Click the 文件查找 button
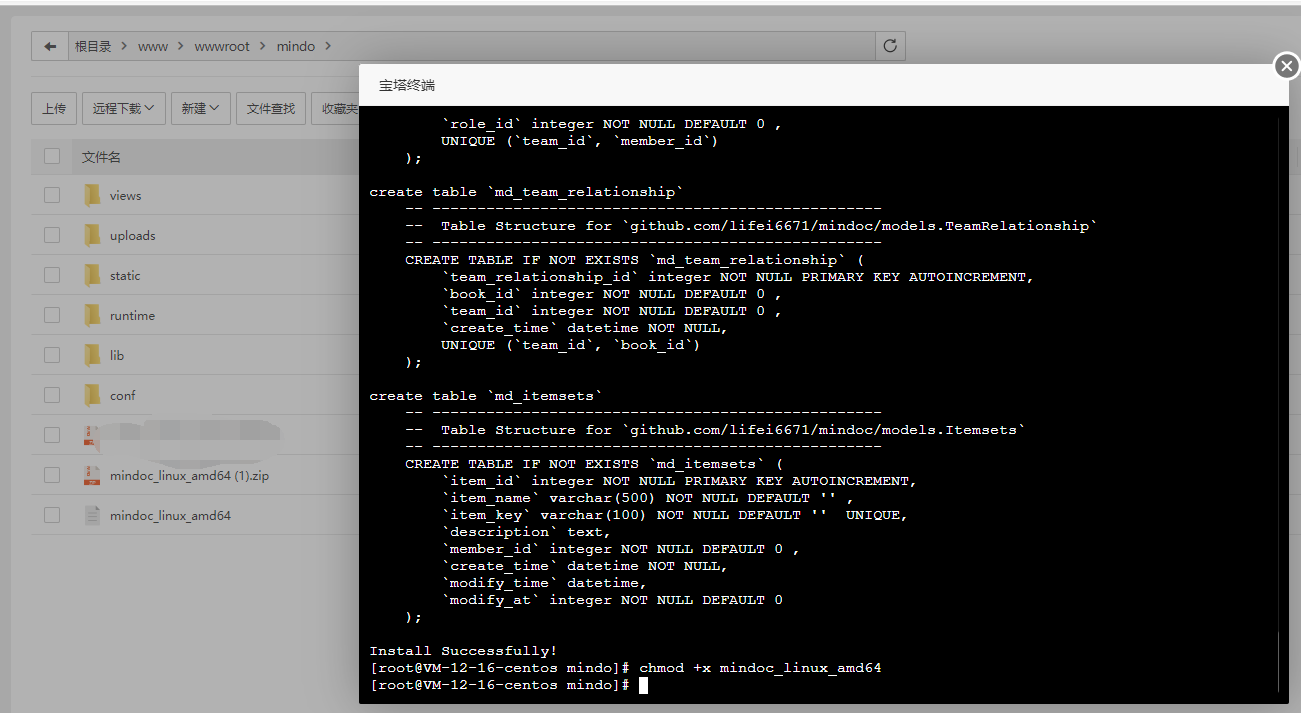Screen dimensions: 1301x713 tap(271, 108)
